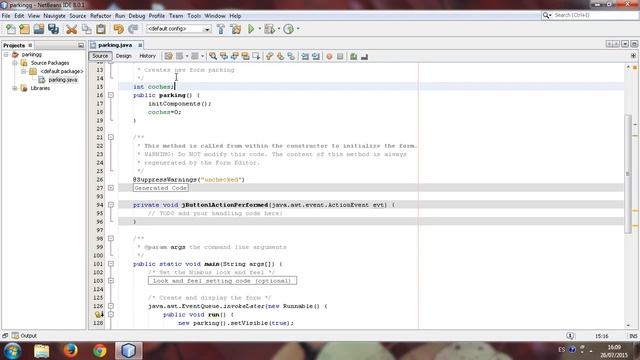The height and width of the screenshot is (360, 640).
Task: Open the Debug Project dropdown arrow
Action: [279, 29]
